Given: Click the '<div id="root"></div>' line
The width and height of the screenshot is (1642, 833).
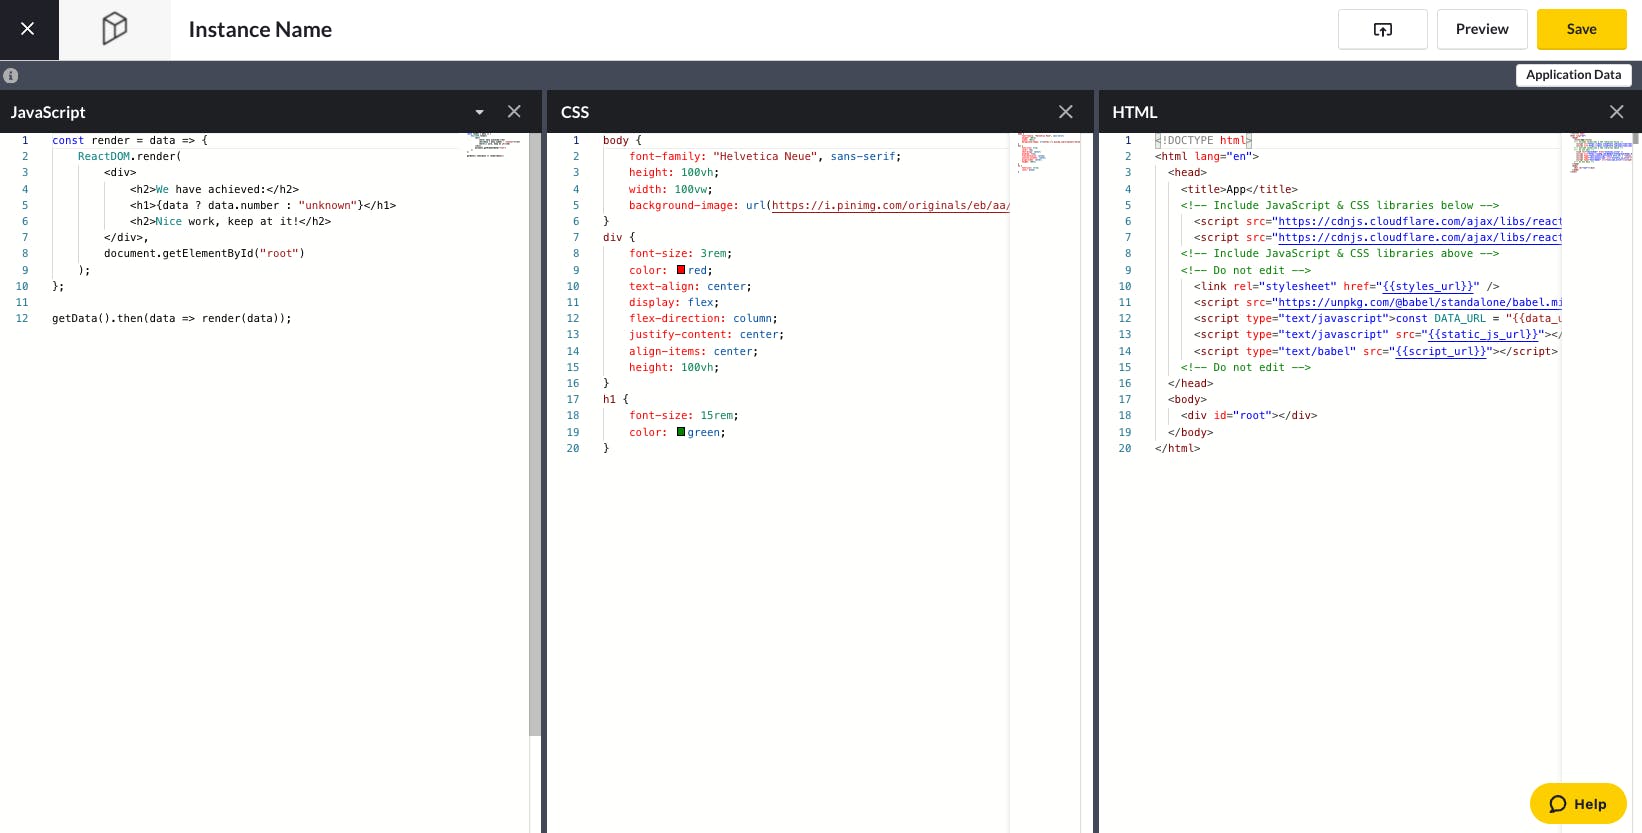Looking at the screenshot, I should [x=1249, y=415].
